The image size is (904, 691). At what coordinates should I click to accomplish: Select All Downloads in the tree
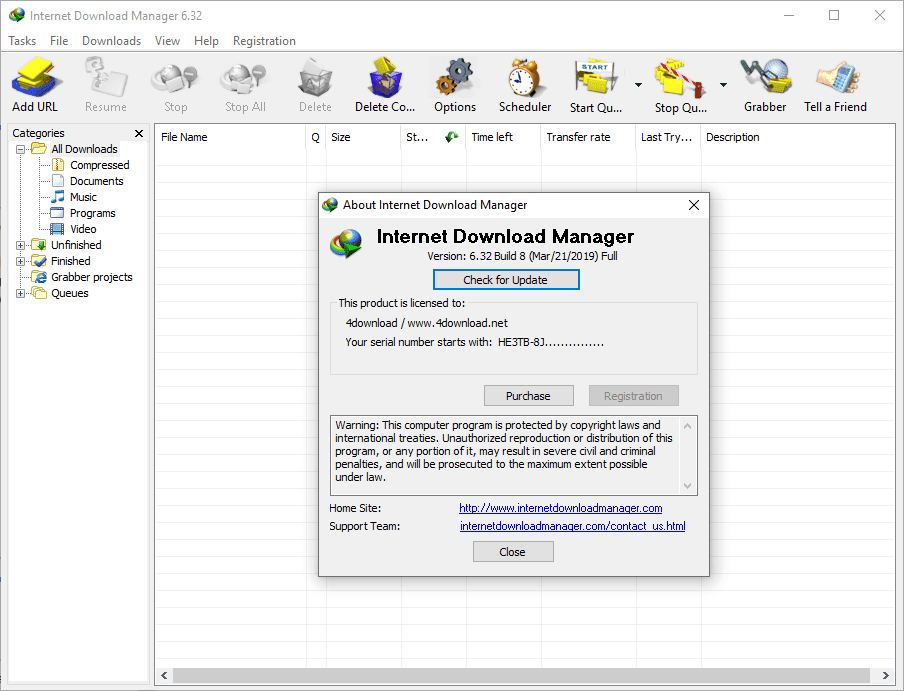(x=84, y=149)
